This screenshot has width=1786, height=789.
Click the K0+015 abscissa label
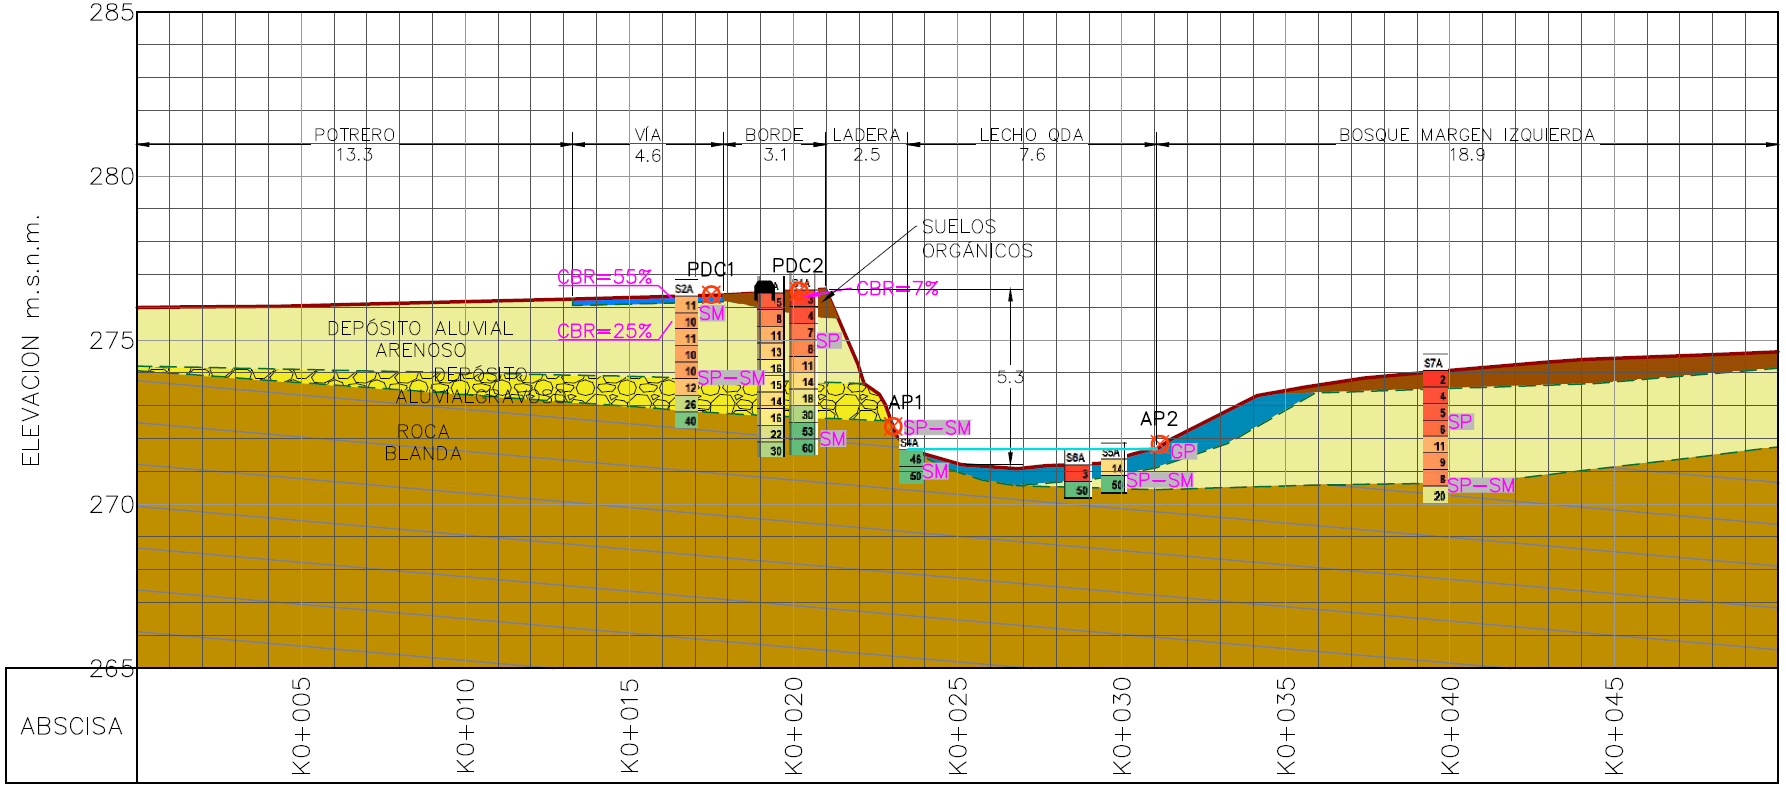[630, 726]
